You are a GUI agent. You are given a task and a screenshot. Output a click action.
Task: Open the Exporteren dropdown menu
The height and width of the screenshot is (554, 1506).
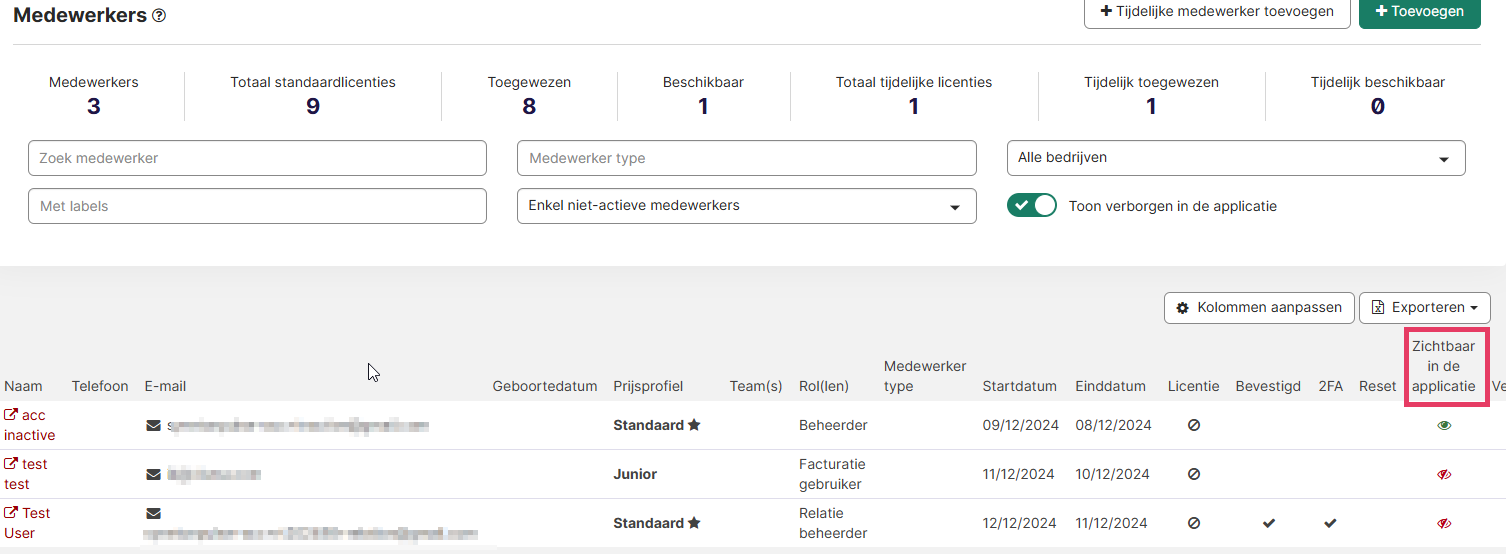coord(1424,308)
